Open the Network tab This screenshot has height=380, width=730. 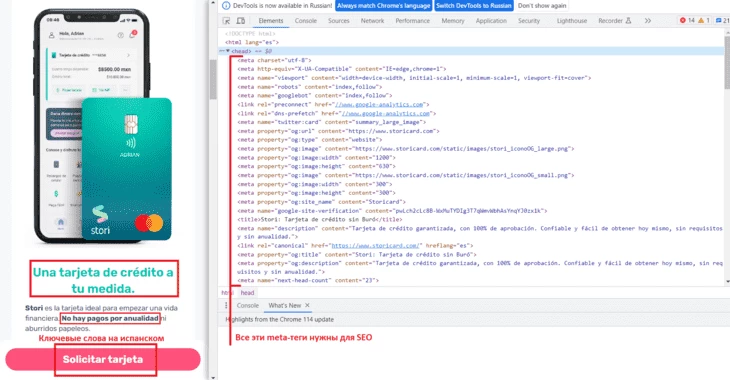(x=372, y=21)
